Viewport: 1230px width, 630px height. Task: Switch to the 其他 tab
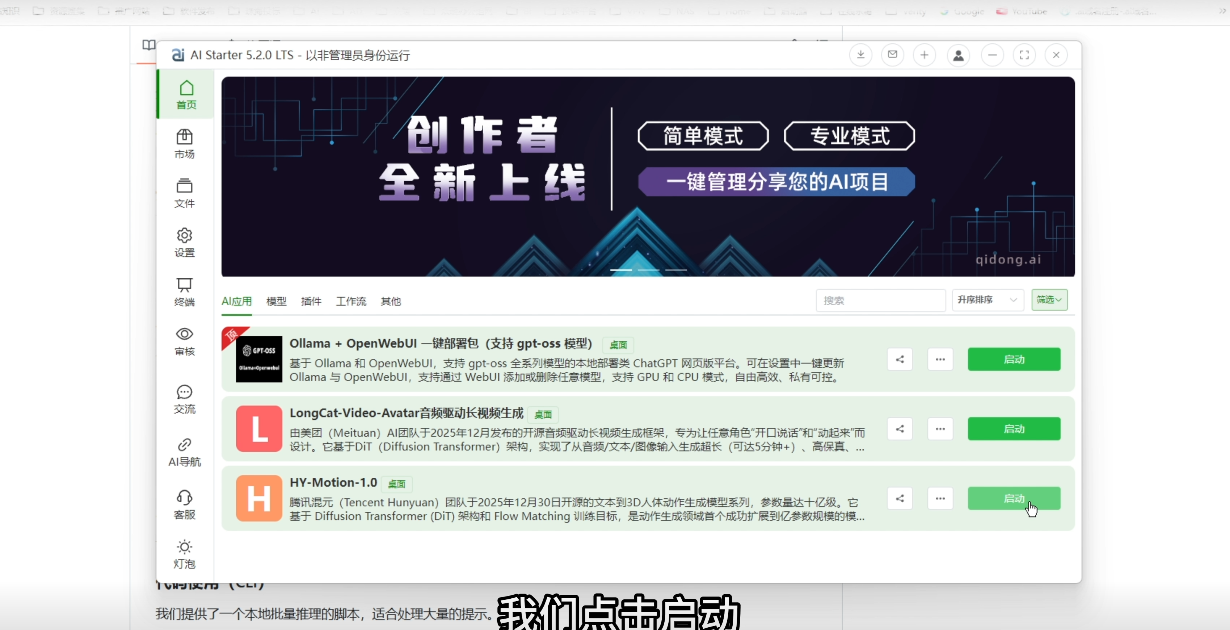[391, 301]
